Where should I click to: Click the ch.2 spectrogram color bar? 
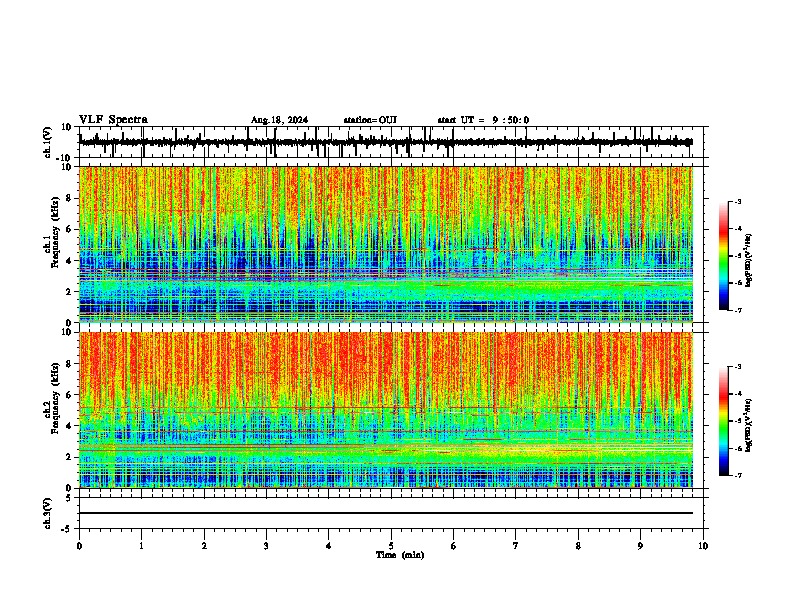coord(724,421)
